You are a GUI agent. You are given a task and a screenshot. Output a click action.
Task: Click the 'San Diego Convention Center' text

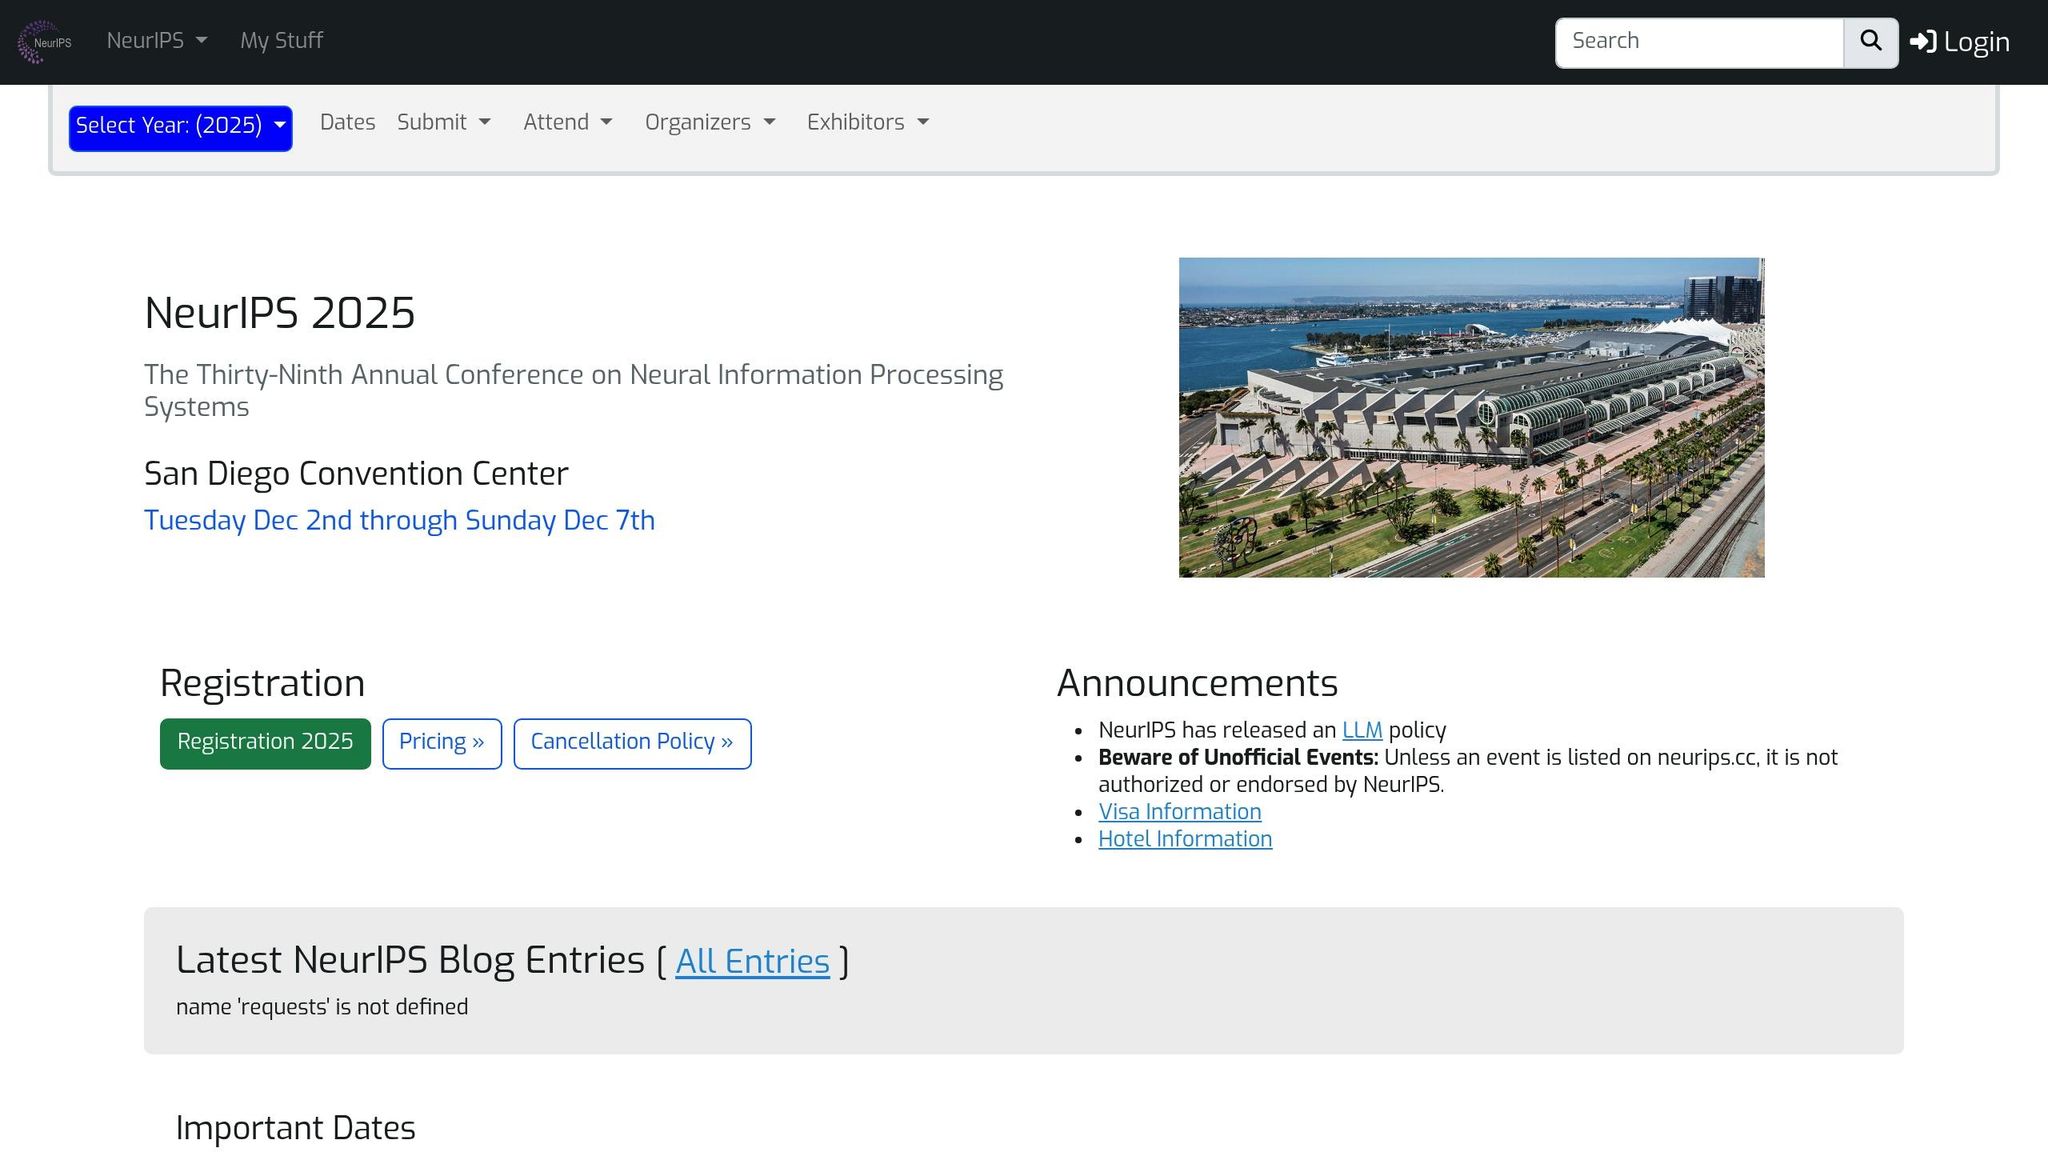(356, 473)
